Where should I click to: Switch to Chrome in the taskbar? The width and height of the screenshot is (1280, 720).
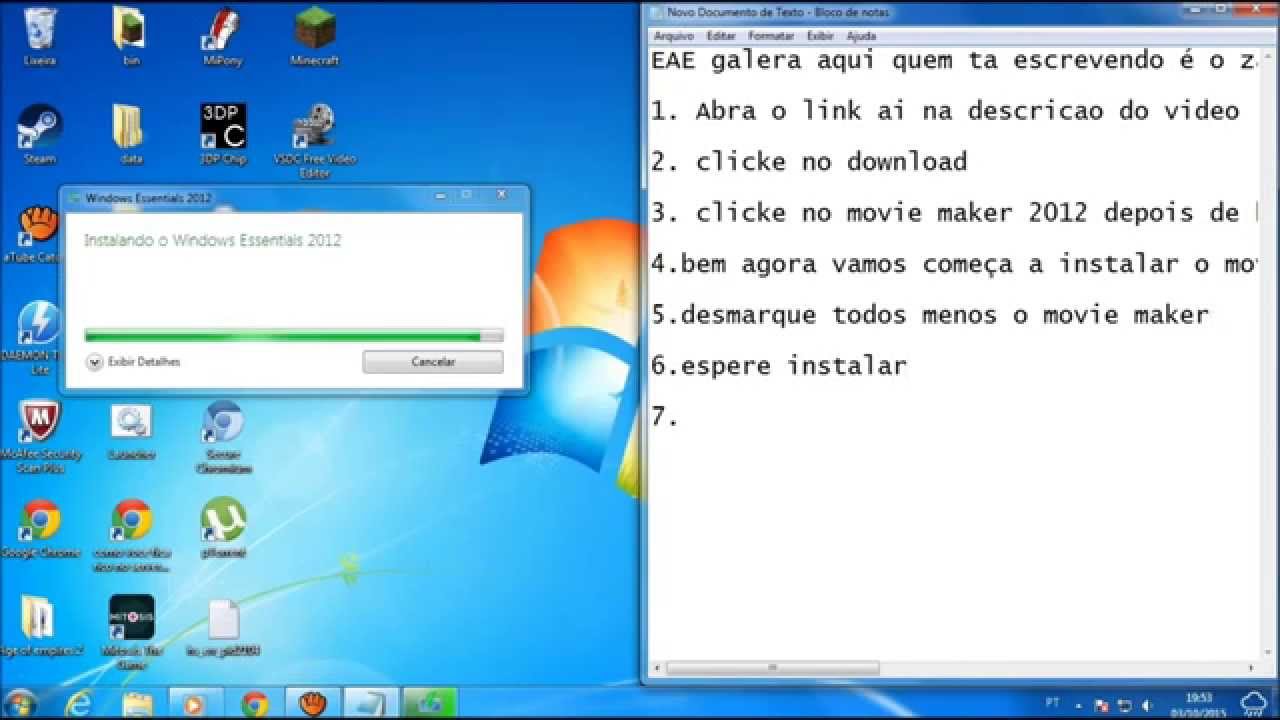[254, 704]
